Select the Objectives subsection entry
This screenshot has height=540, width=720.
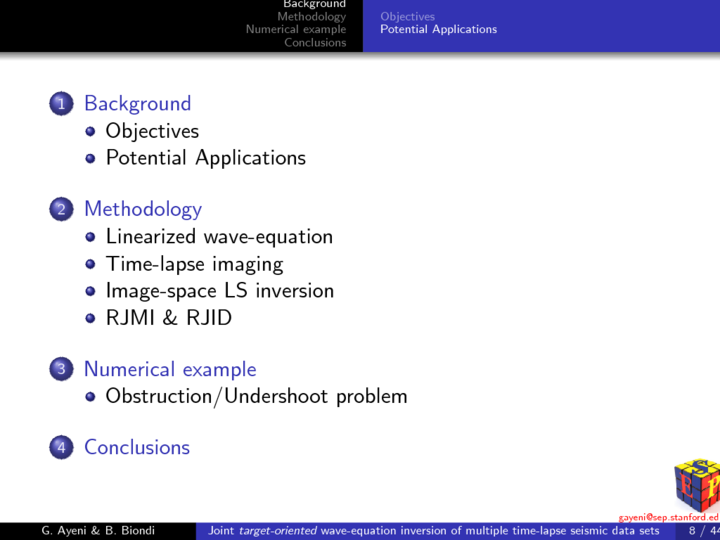[152, 131]
